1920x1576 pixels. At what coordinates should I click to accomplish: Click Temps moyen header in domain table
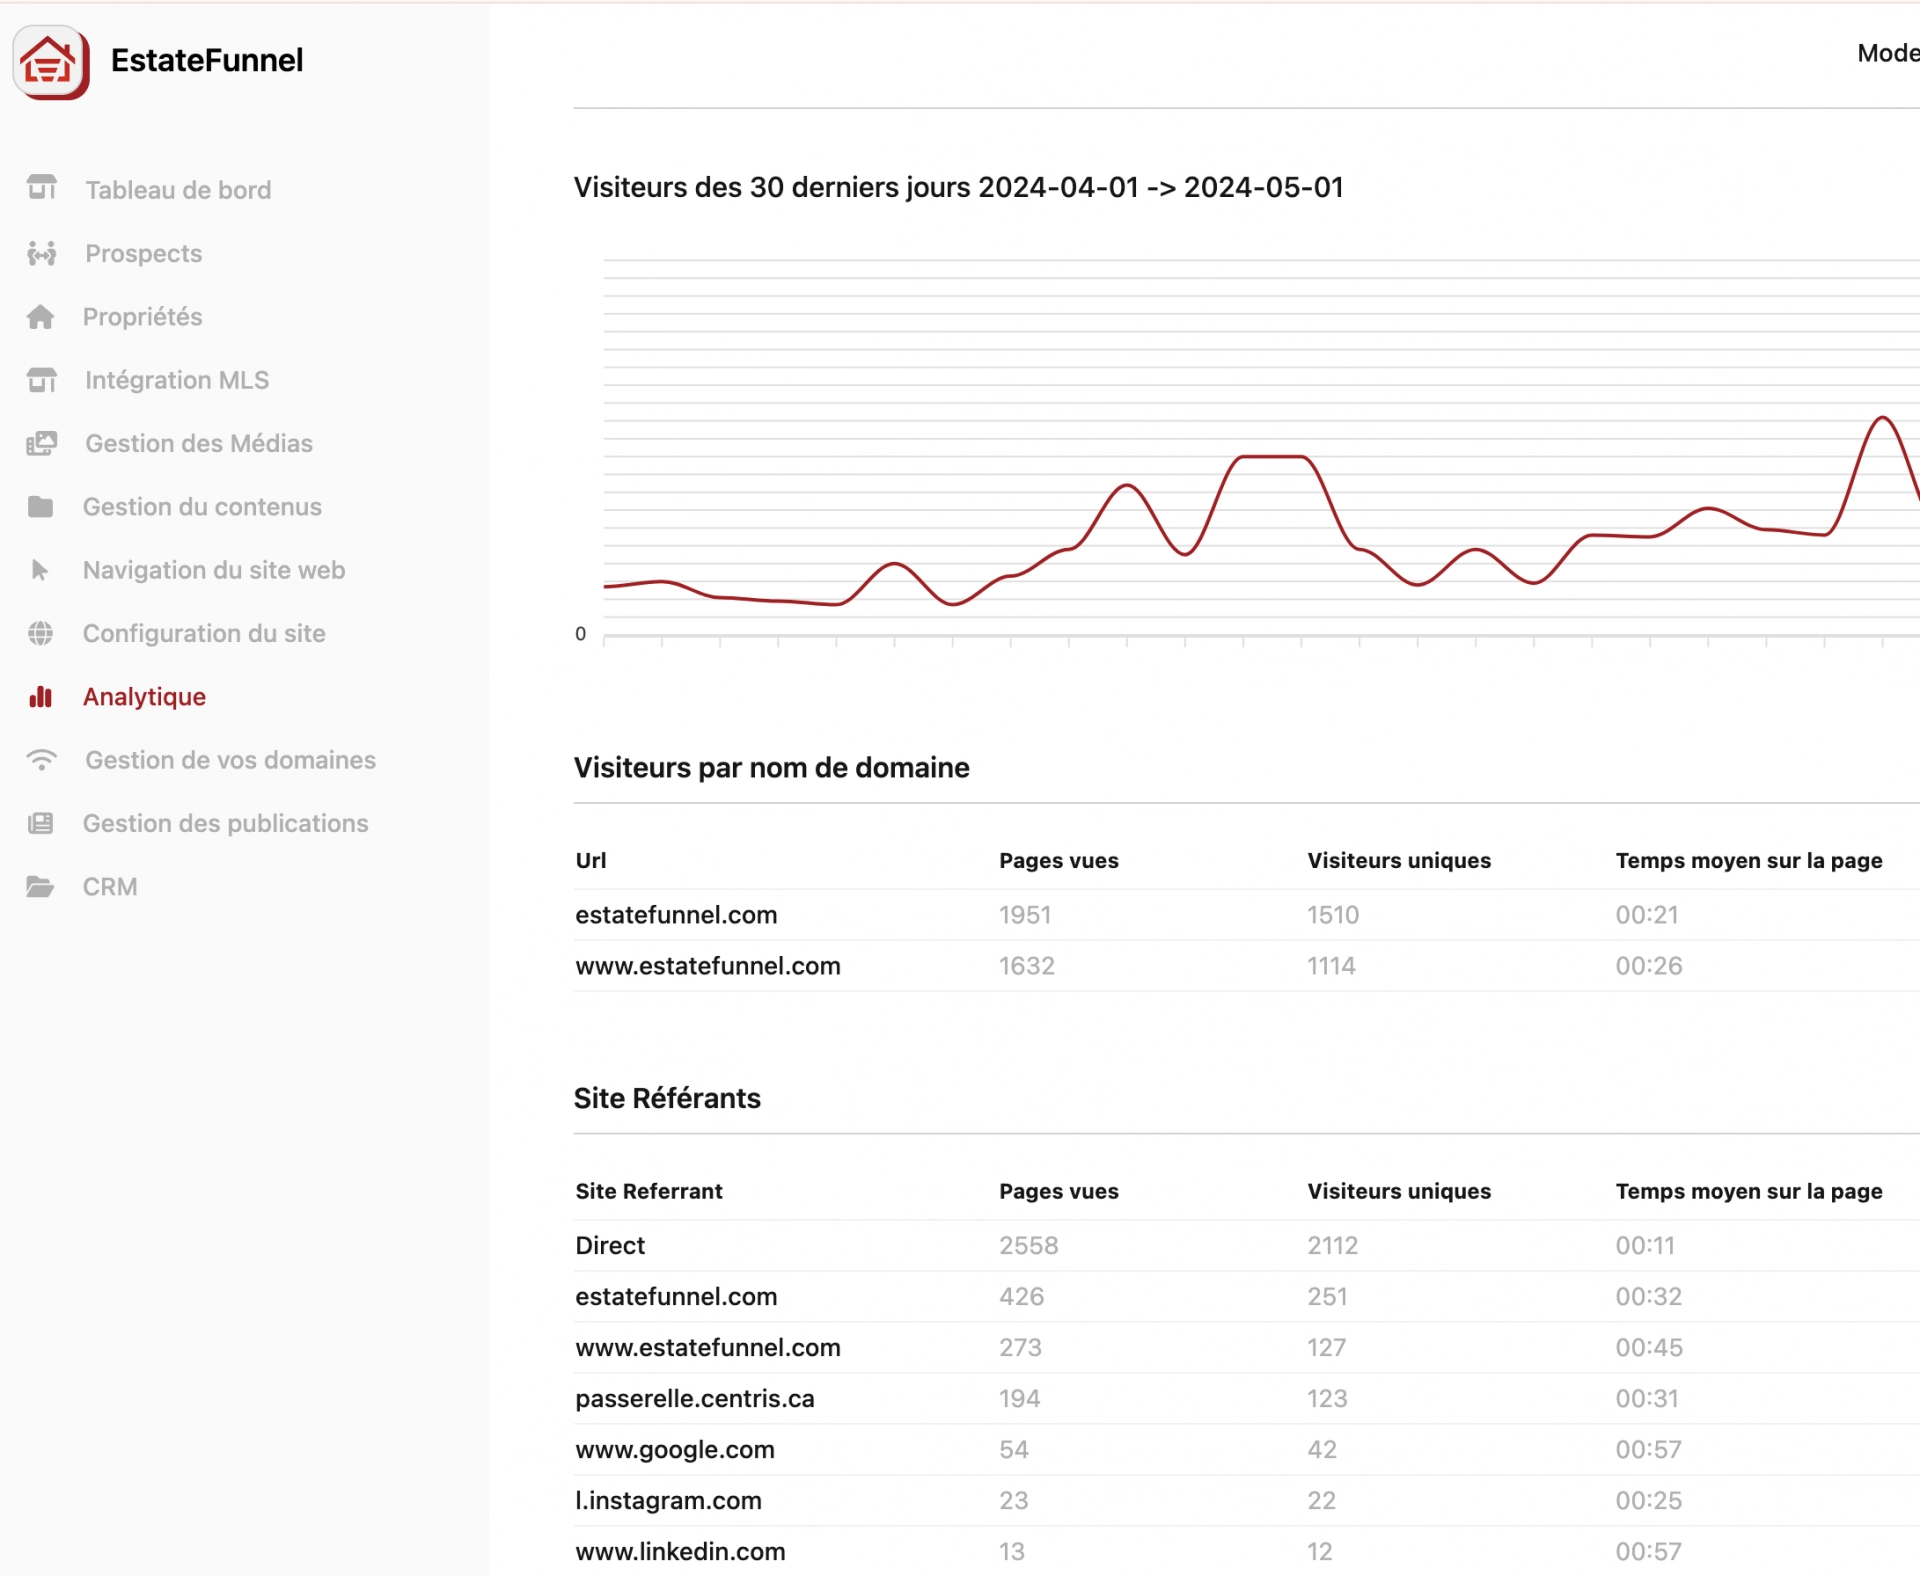(1749, 860)
